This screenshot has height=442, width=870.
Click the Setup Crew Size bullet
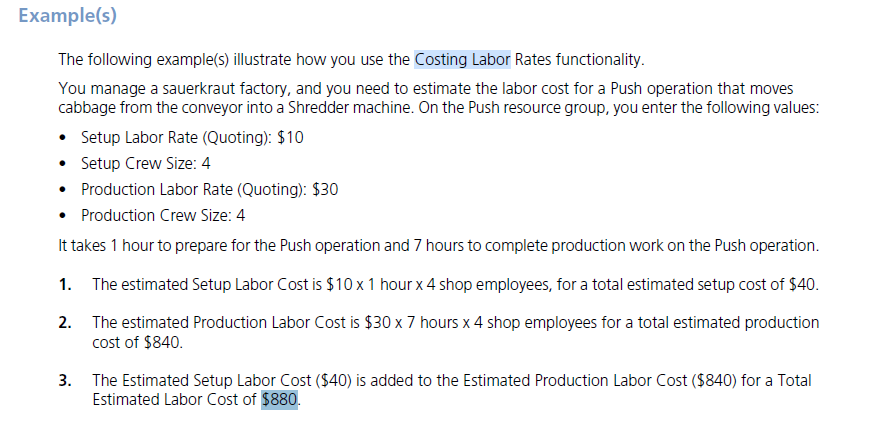pos(145,164)
